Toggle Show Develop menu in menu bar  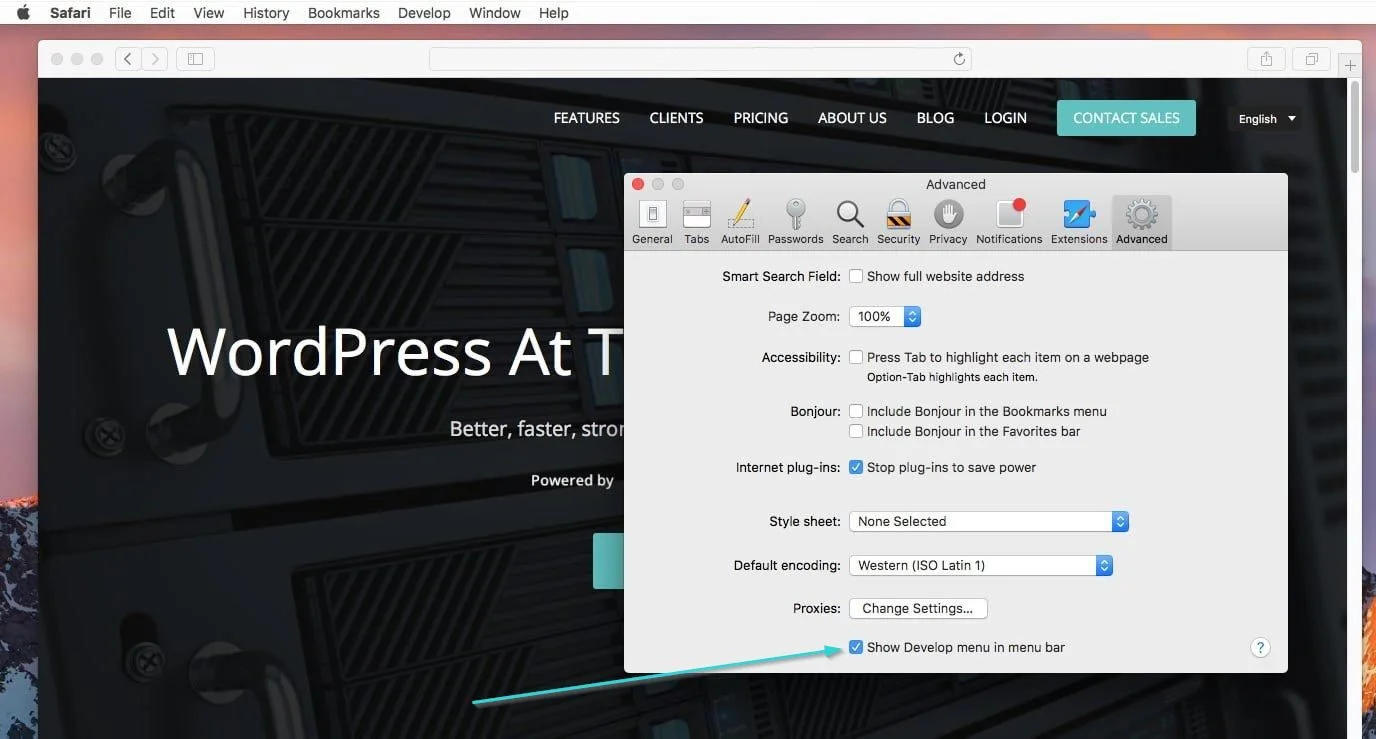pyautogui.click(x=856, y=647)
